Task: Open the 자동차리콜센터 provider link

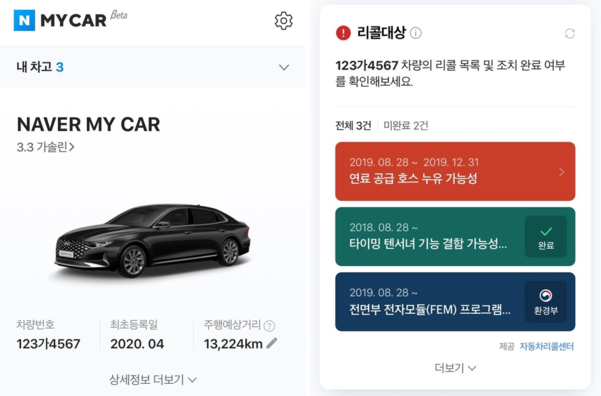Action: click(547, 347)
